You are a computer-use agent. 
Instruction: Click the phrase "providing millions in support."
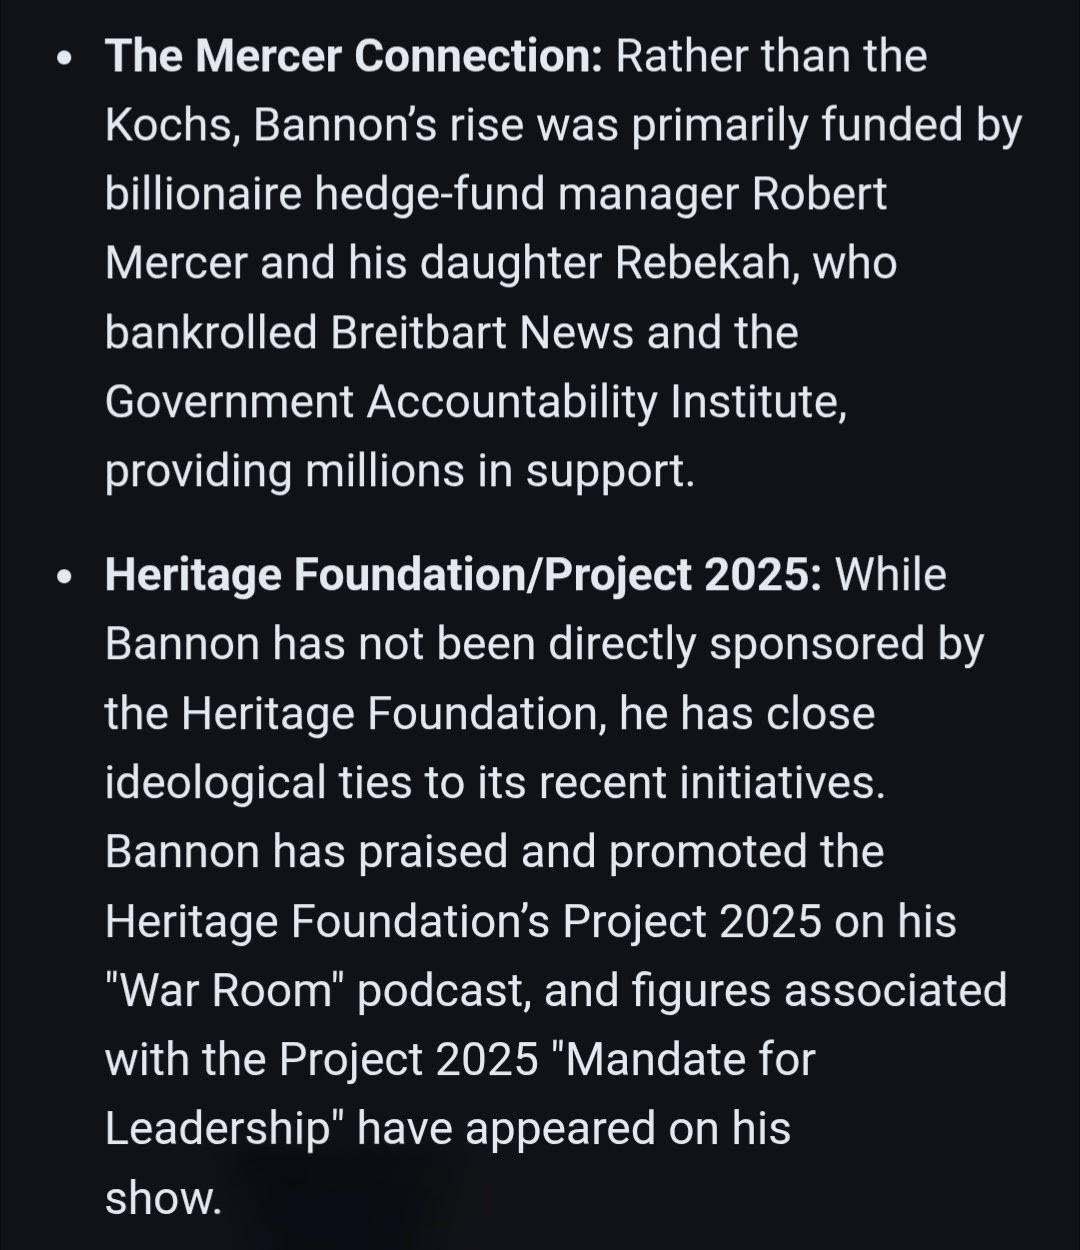click(x=400, y=471)
